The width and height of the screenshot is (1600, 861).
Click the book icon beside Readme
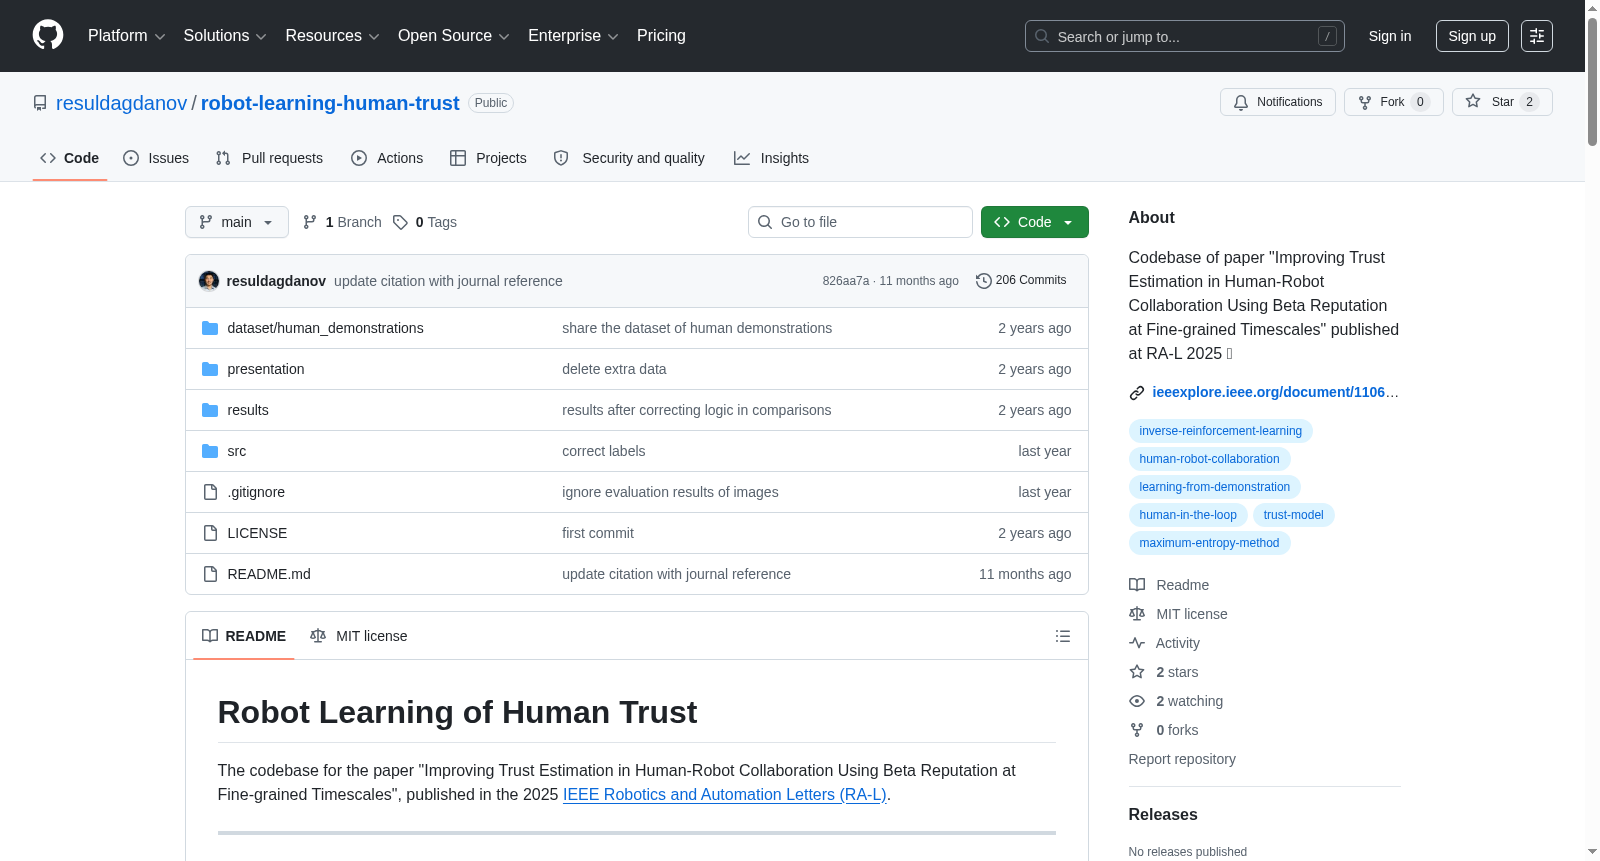[x=1137, y=585]
